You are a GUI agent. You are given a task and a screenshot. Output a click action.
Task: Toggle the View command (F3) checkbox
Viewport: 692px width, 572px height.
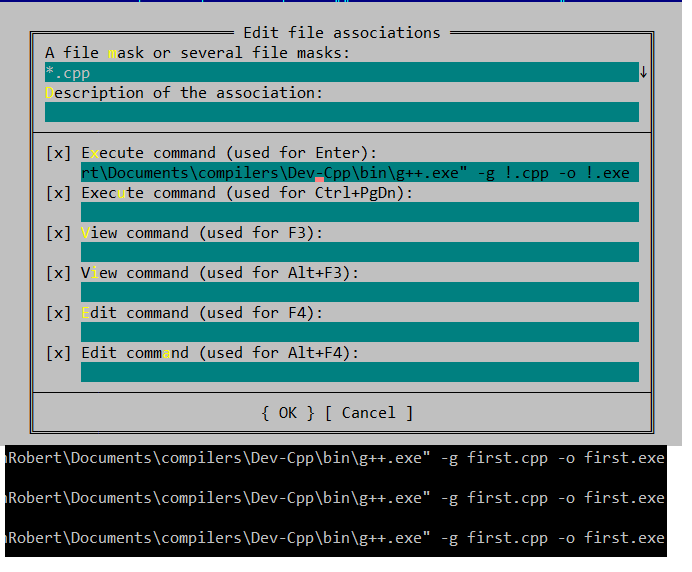[x=58, y=233]
